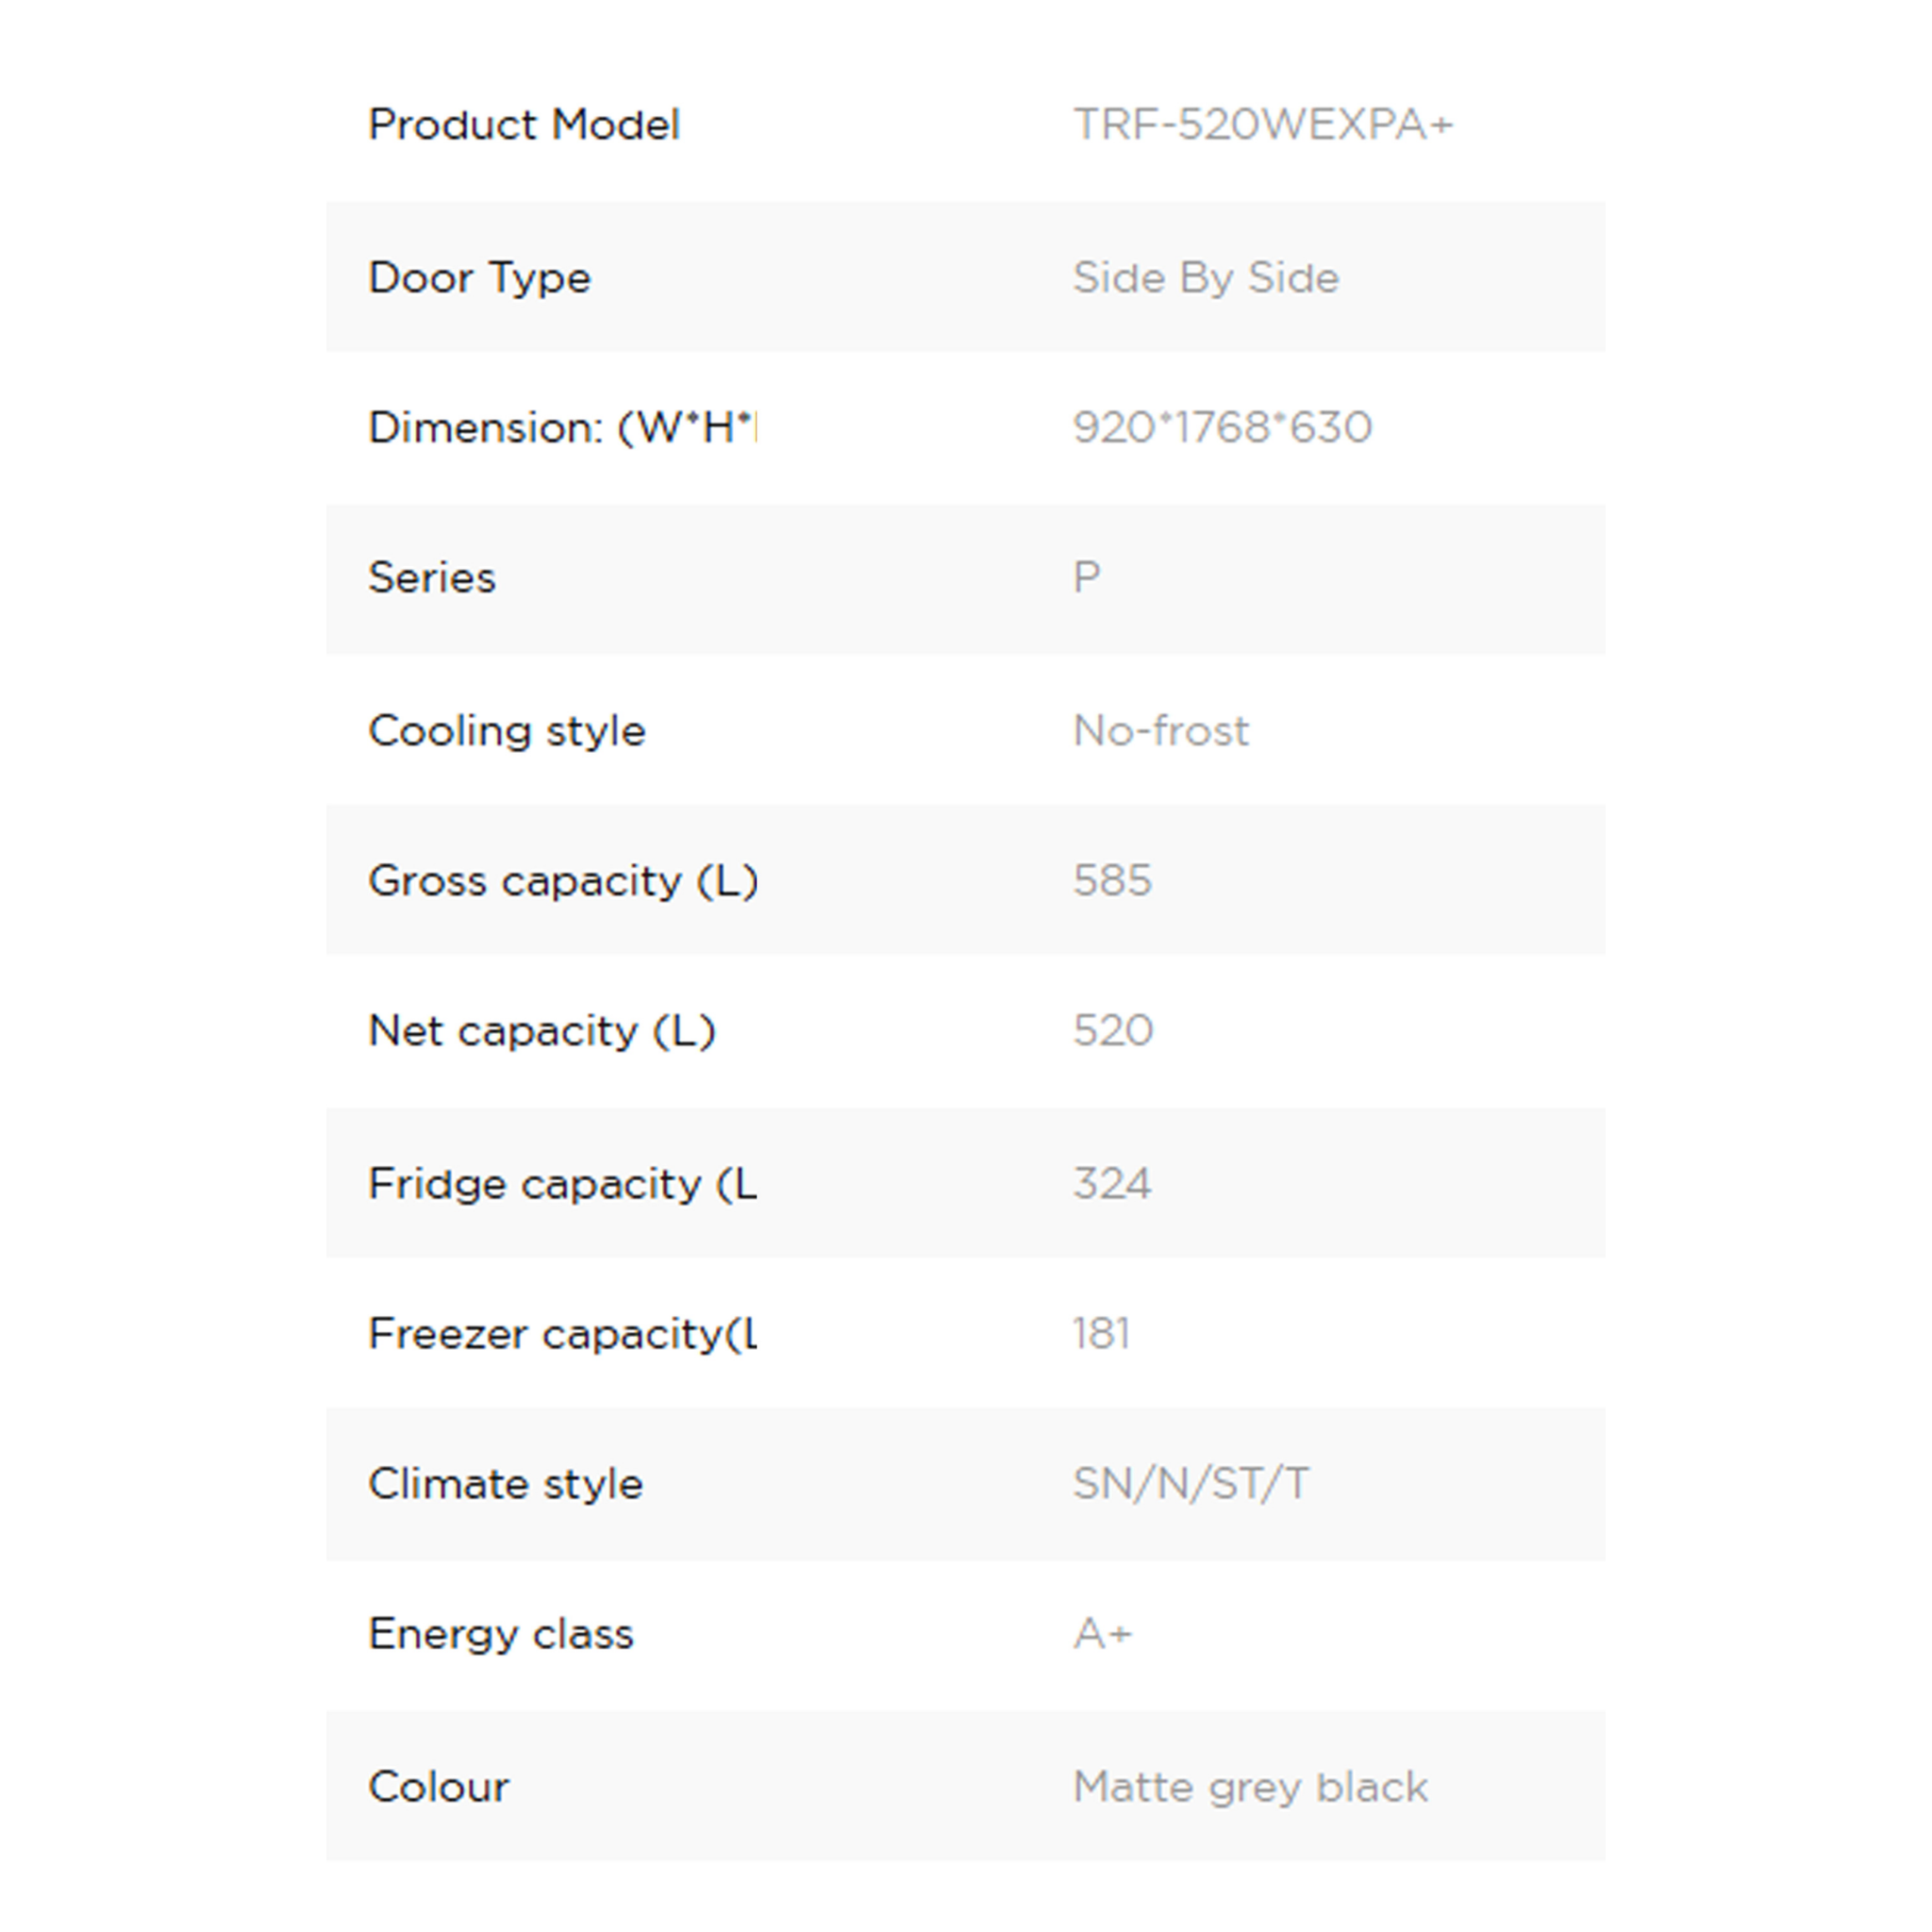This screenshot has width=1932, height=1932.
Task: Click the Energy class label
Action: pos(501,1634)
